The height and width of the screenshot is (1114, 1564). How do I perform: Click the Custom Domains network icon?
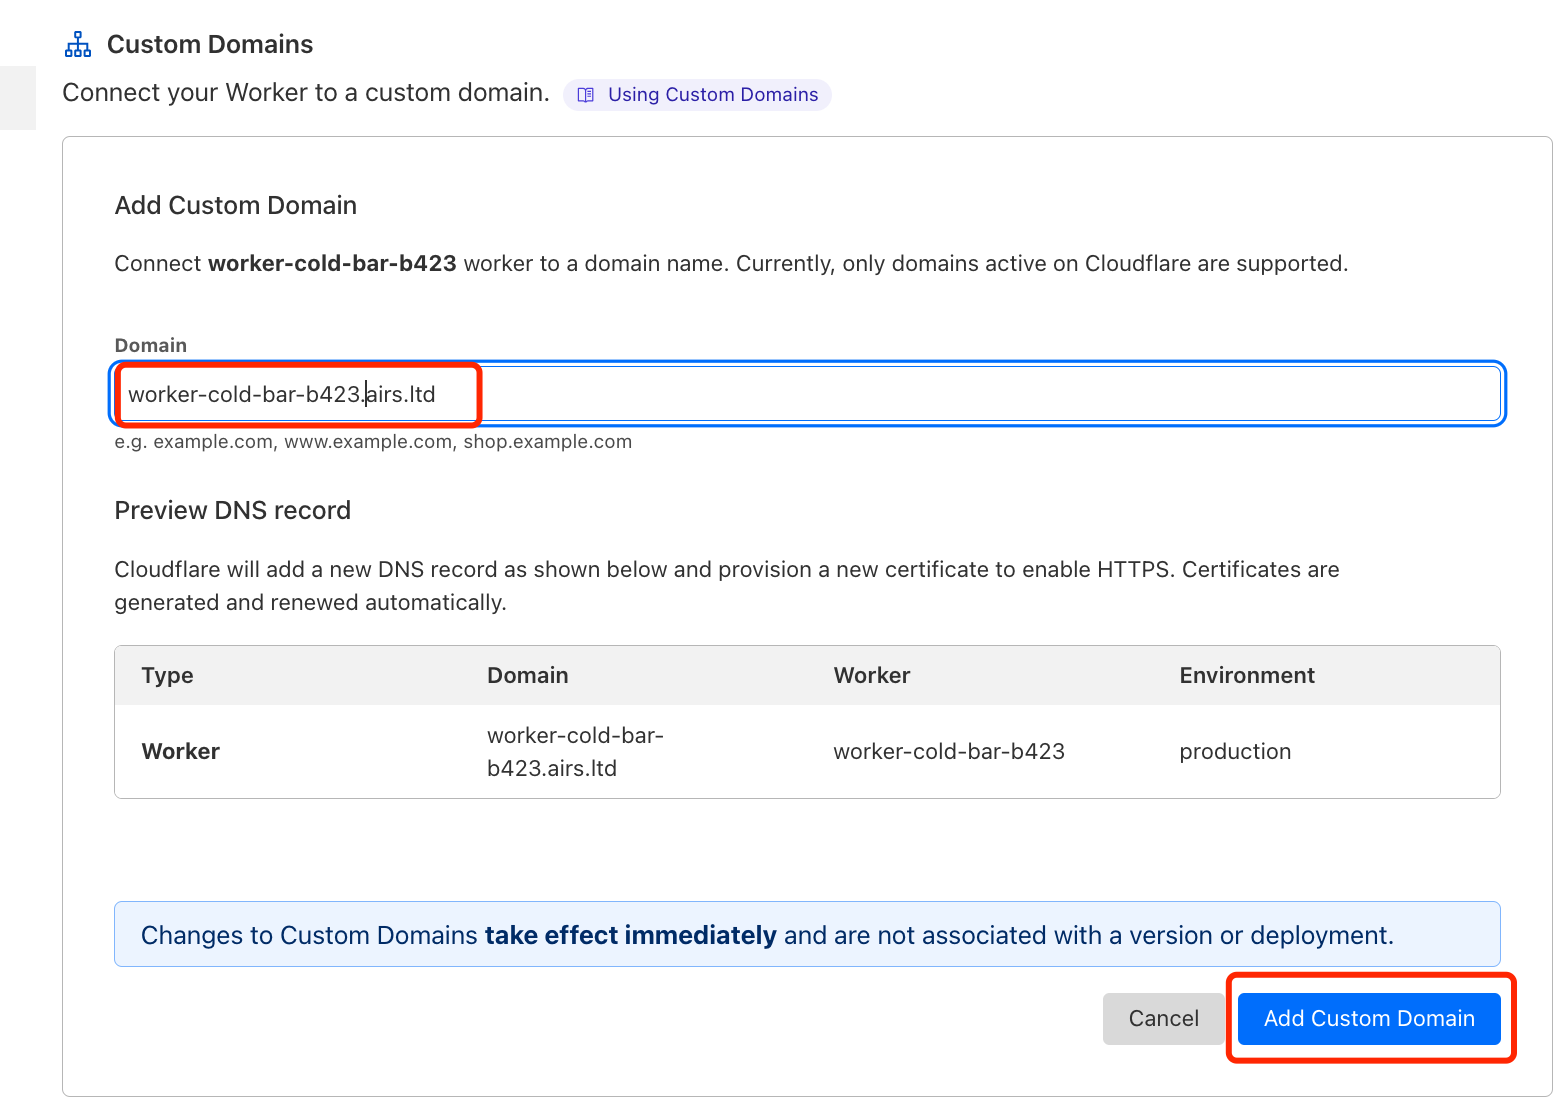78,44
